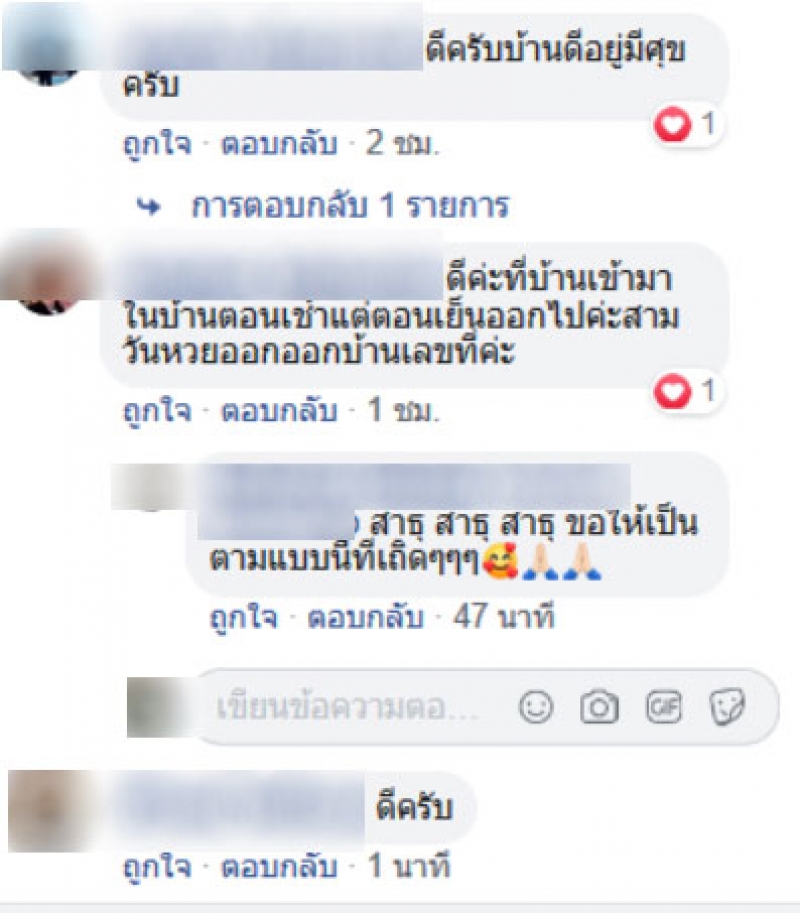
Task: Click heart reaction on first comment
Action: pos(672,125)
